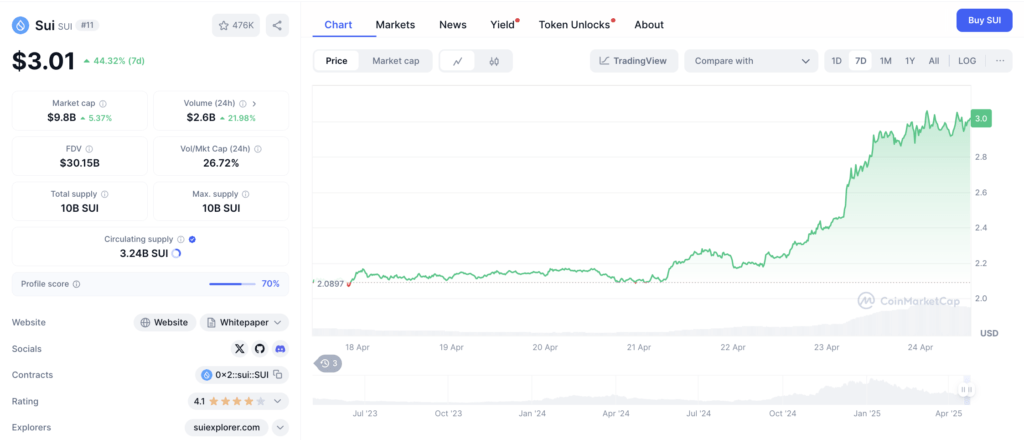Click the 0x2::sui::SUI contract chip
This screenshot has height=440, width=1024.
tap(242, 375)
